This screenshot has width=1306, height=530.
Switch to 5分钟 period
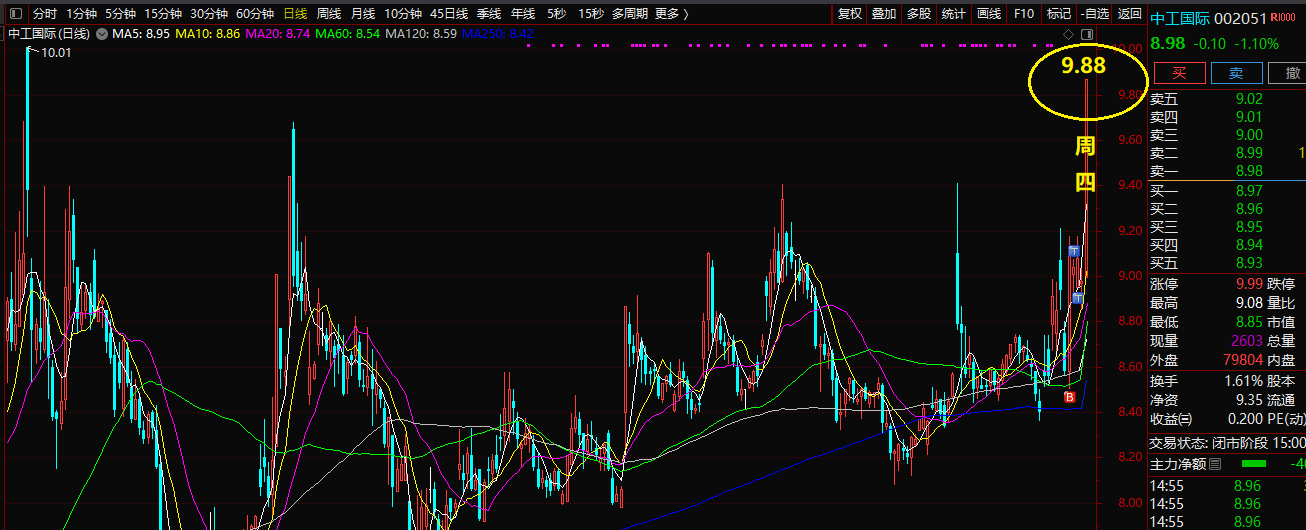[120, 14]
